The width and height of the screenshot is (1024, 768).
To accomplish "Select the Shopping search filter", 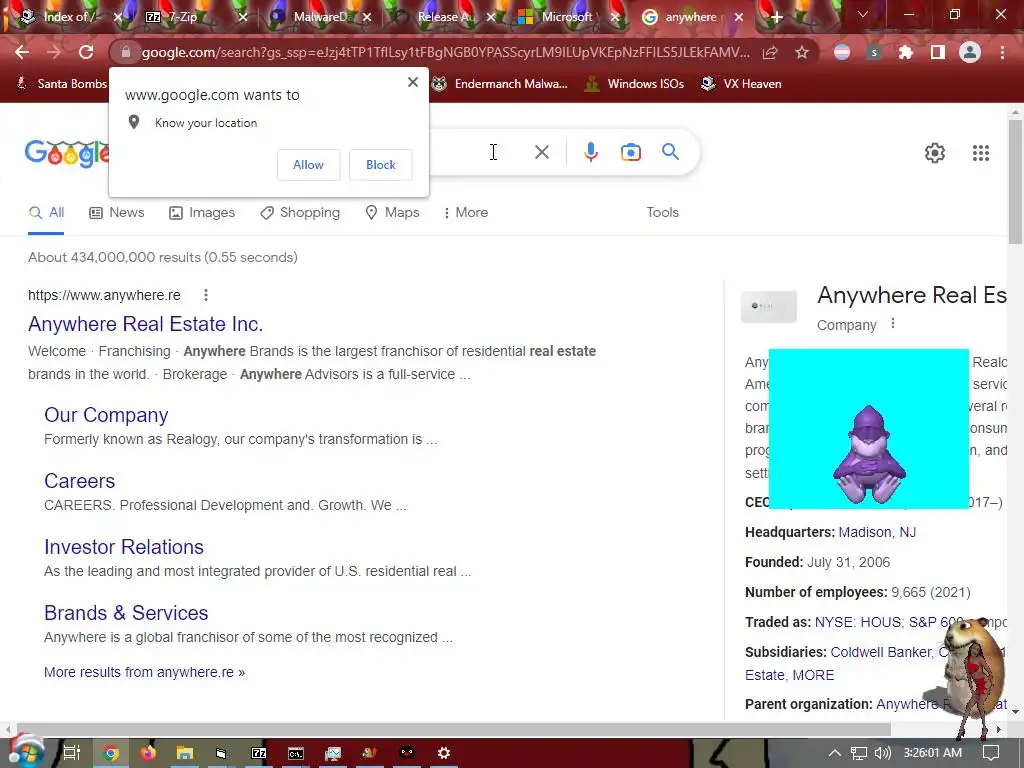I will coord(300,213).
